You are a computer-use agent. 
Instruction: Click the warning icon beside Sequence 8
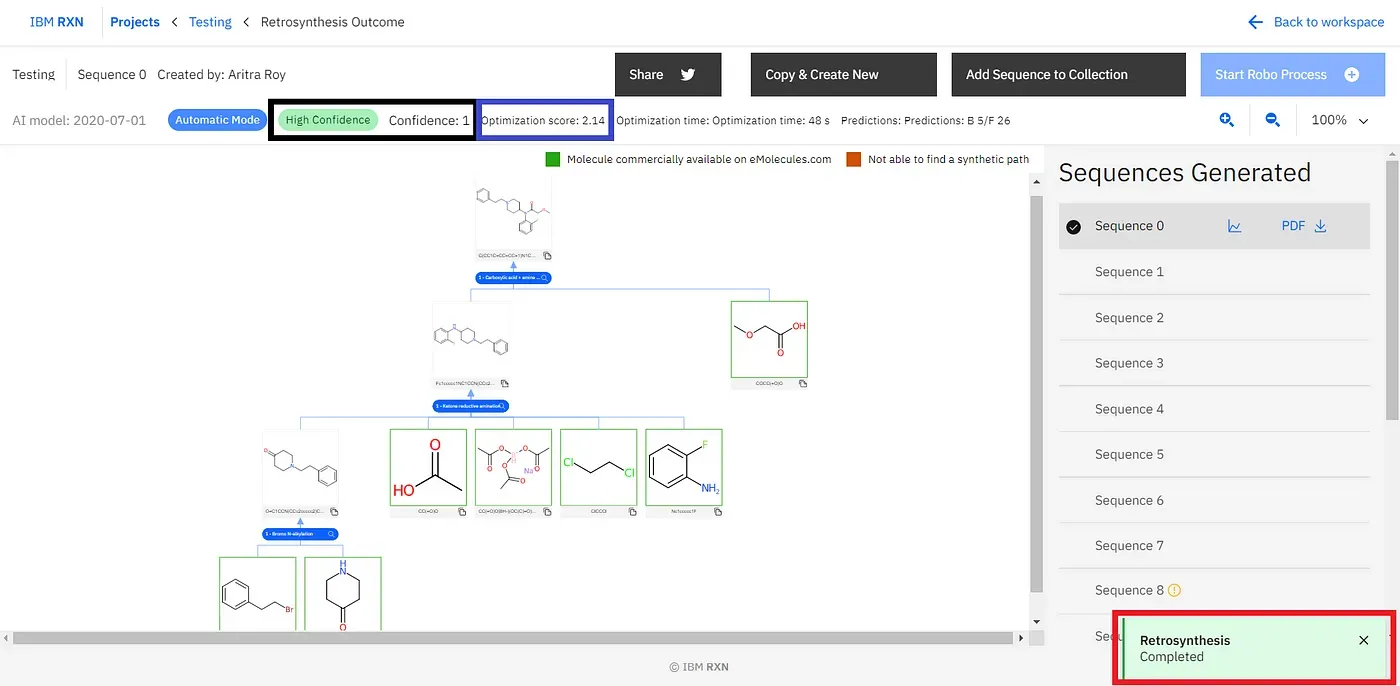[1175, 590]
